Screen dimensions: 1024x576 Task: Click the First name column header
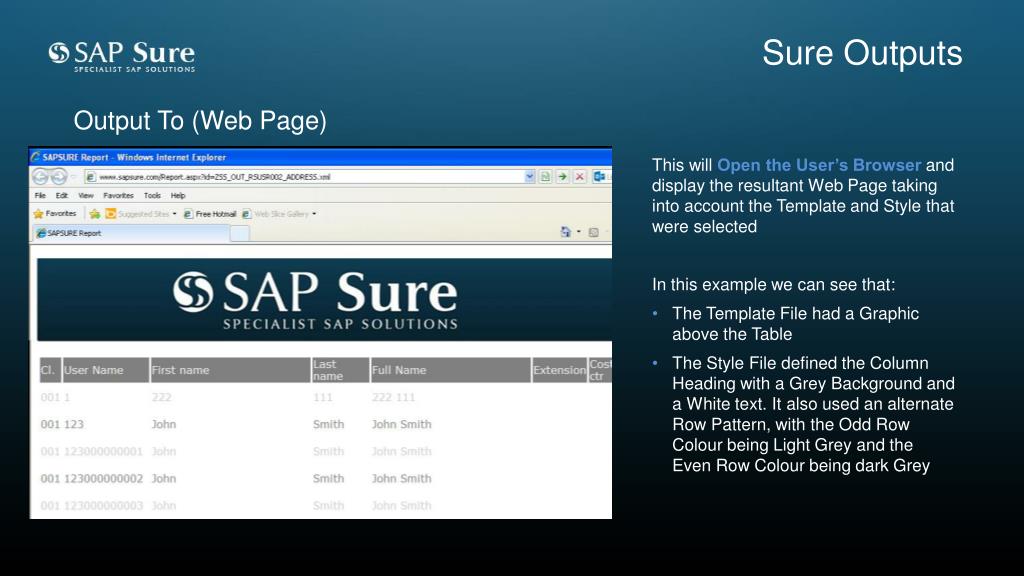(231, 370)
